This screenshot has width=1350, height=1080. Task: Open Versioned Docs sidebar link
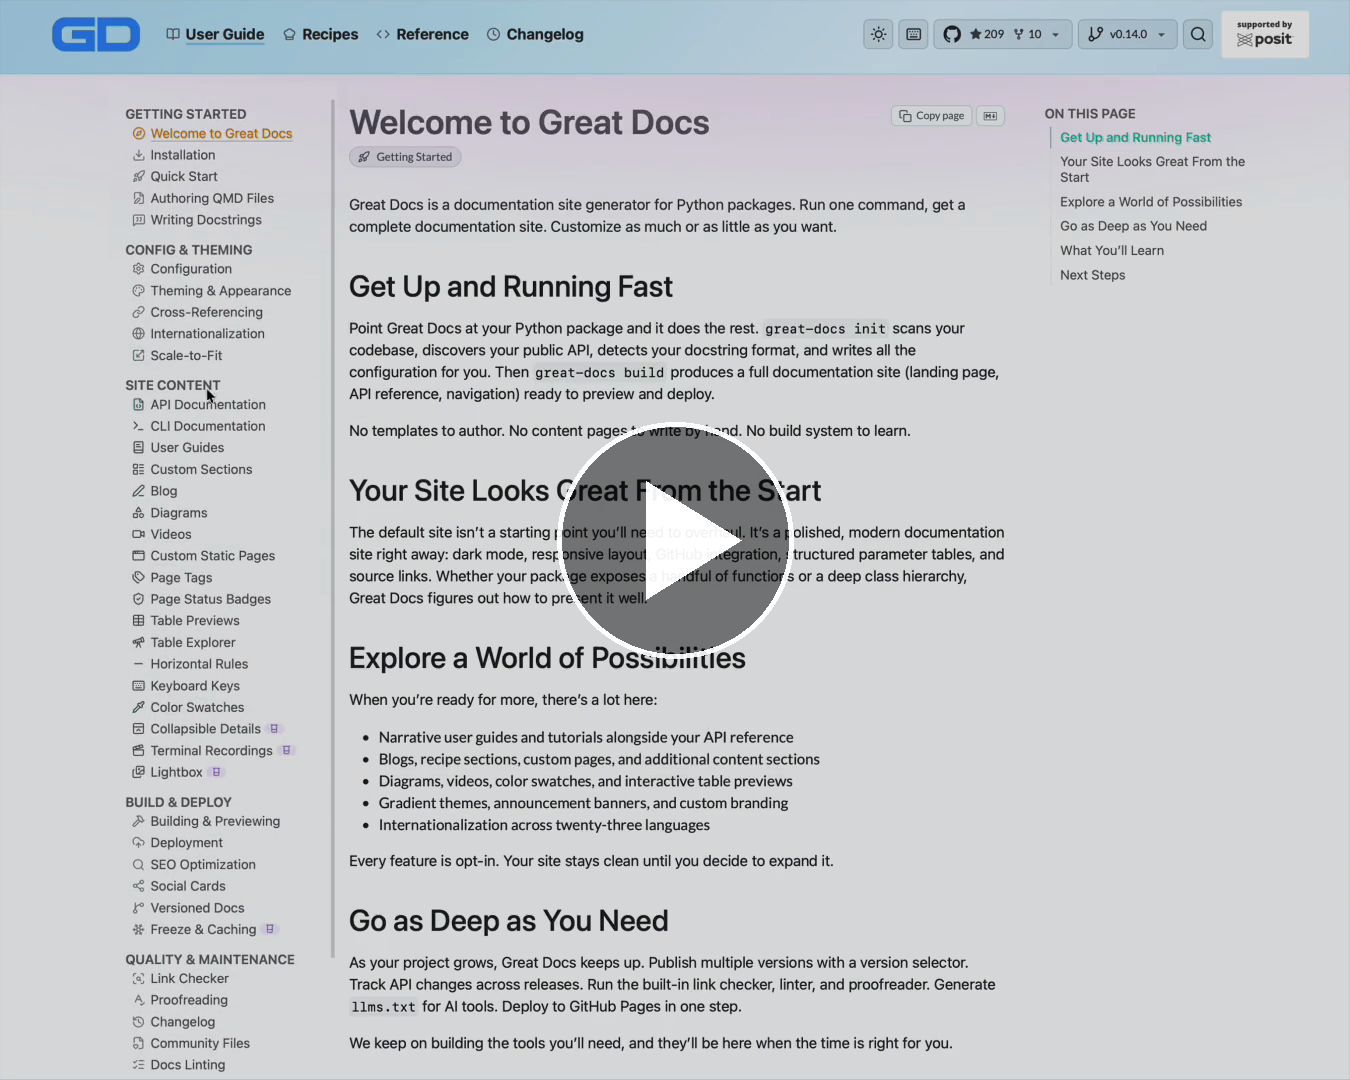point(197,908)
